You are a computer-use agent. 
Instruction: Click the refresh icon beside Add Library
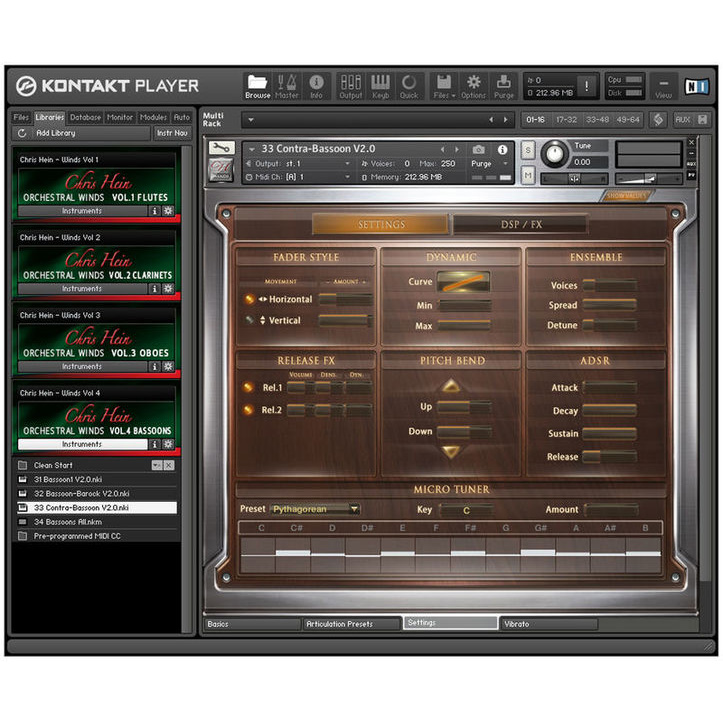tap(22, 133)
